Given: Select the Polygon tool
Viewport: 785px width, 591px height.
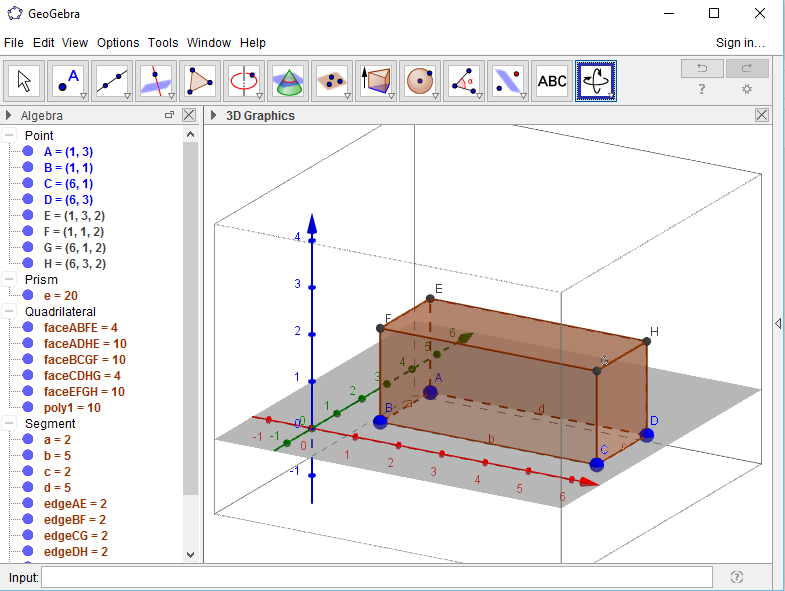Looking at the screenshot, I should pos(200,81).
